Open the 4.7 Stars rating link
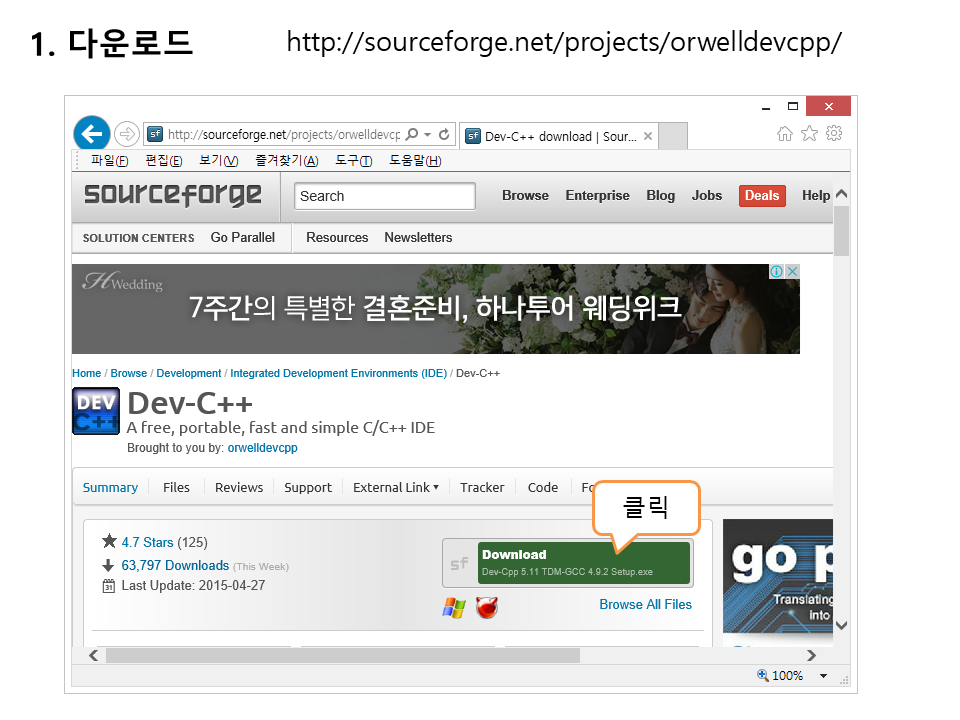Viewport: 960px width, 720px height. tap(147, 542)
